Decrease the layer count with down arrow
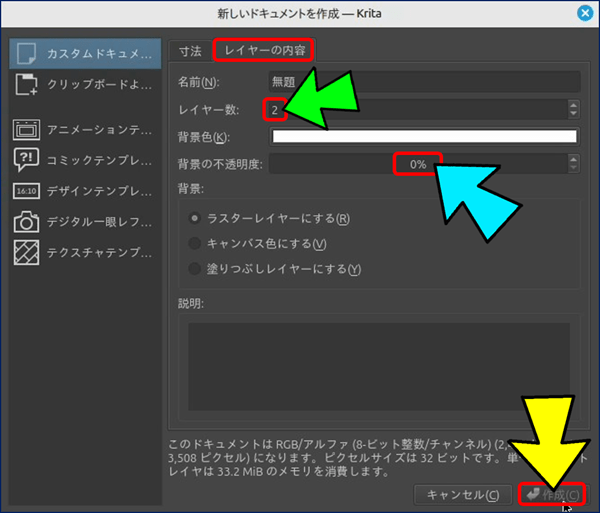This screenshot has height=513, width=600. coord(573,114)
